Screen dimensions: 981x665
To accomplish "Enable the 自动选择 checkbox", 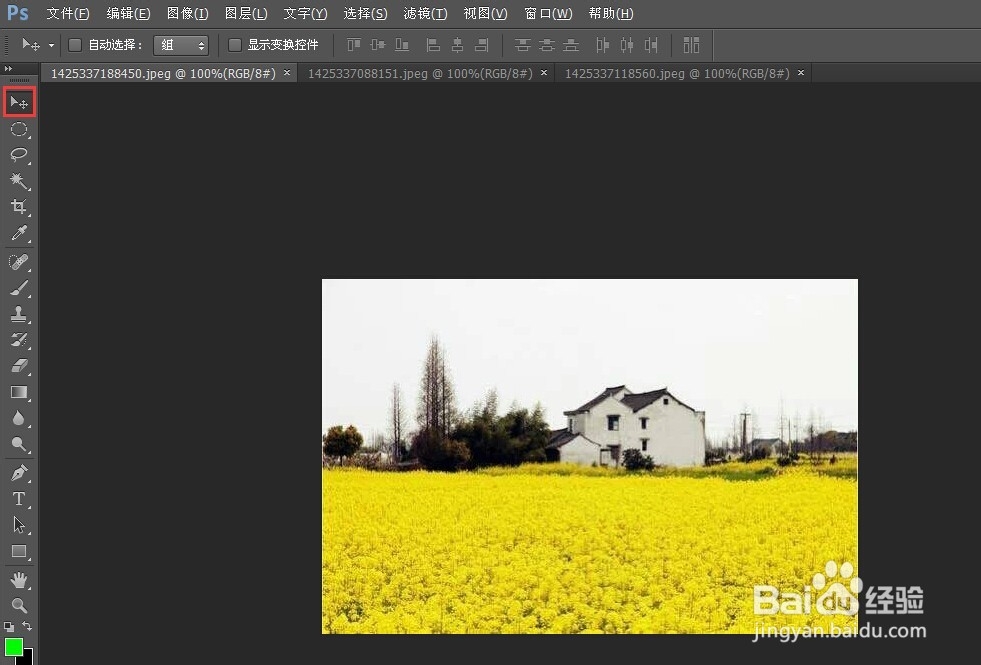I will pos(74,44).
